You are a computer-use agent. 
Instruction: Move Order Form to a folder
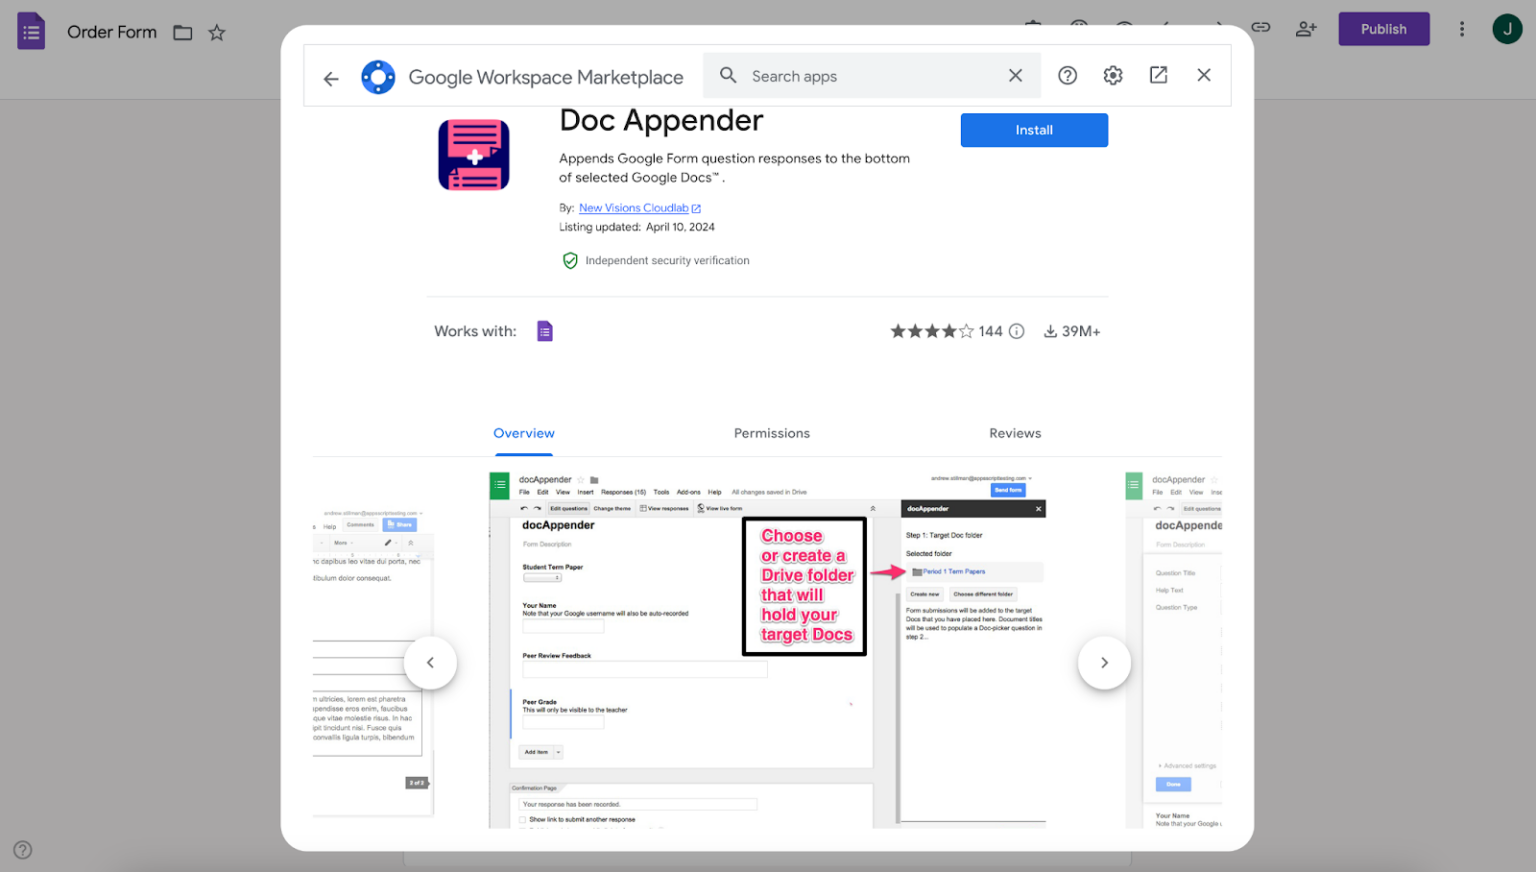point(182,32)
